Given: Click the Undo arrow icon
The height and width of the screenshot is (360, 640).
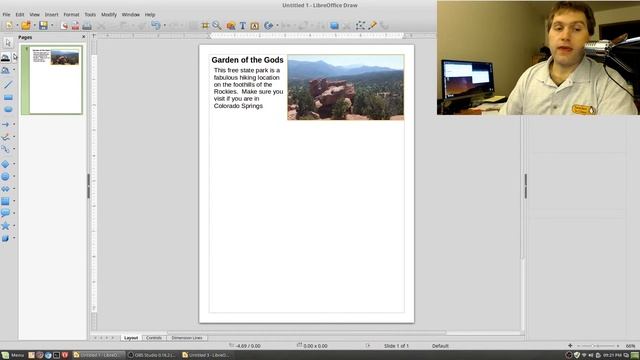Looking at the screenshot, I should (156, 26).
